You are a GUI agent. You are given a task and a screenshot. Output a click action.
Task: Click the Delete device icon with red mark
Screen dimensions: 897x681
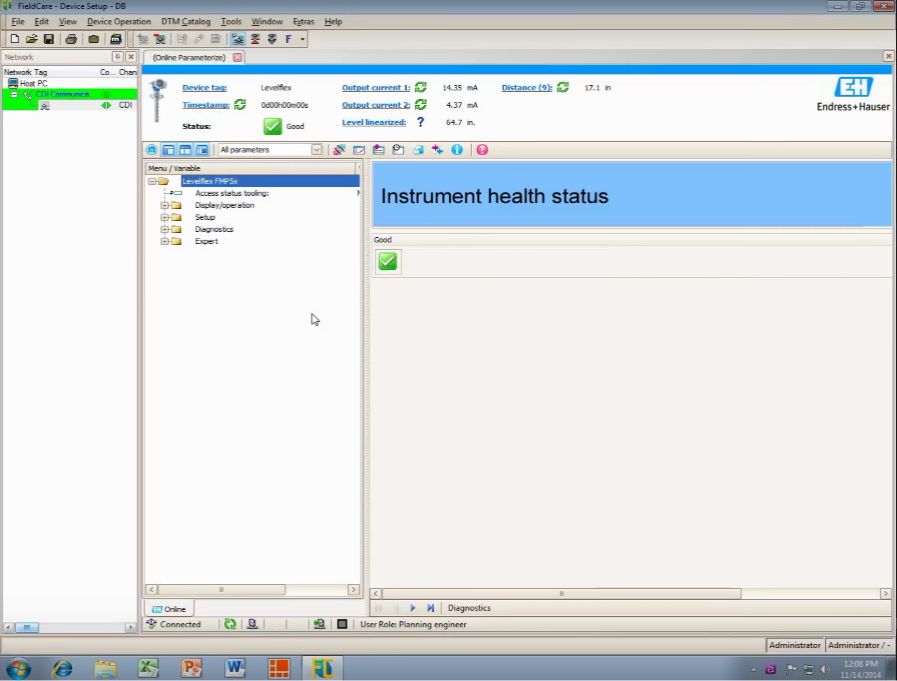click(x=160, y=39)
